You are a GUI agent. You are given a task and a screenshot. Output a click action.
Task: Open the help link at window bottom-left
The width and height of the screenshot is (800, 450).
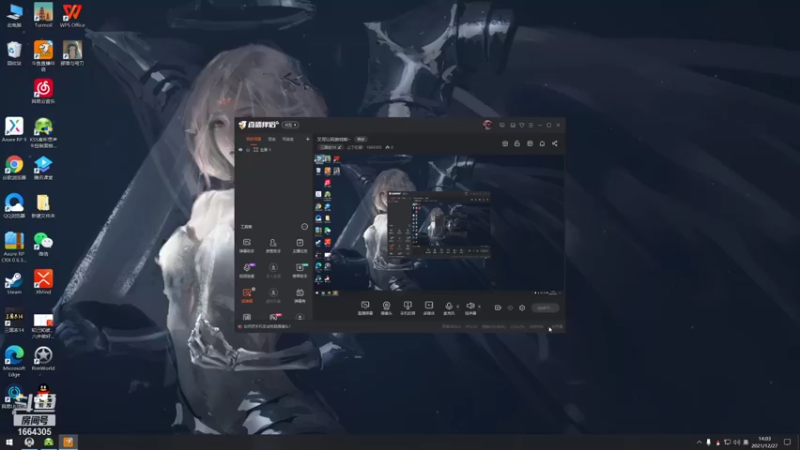(x=265, y=326)
